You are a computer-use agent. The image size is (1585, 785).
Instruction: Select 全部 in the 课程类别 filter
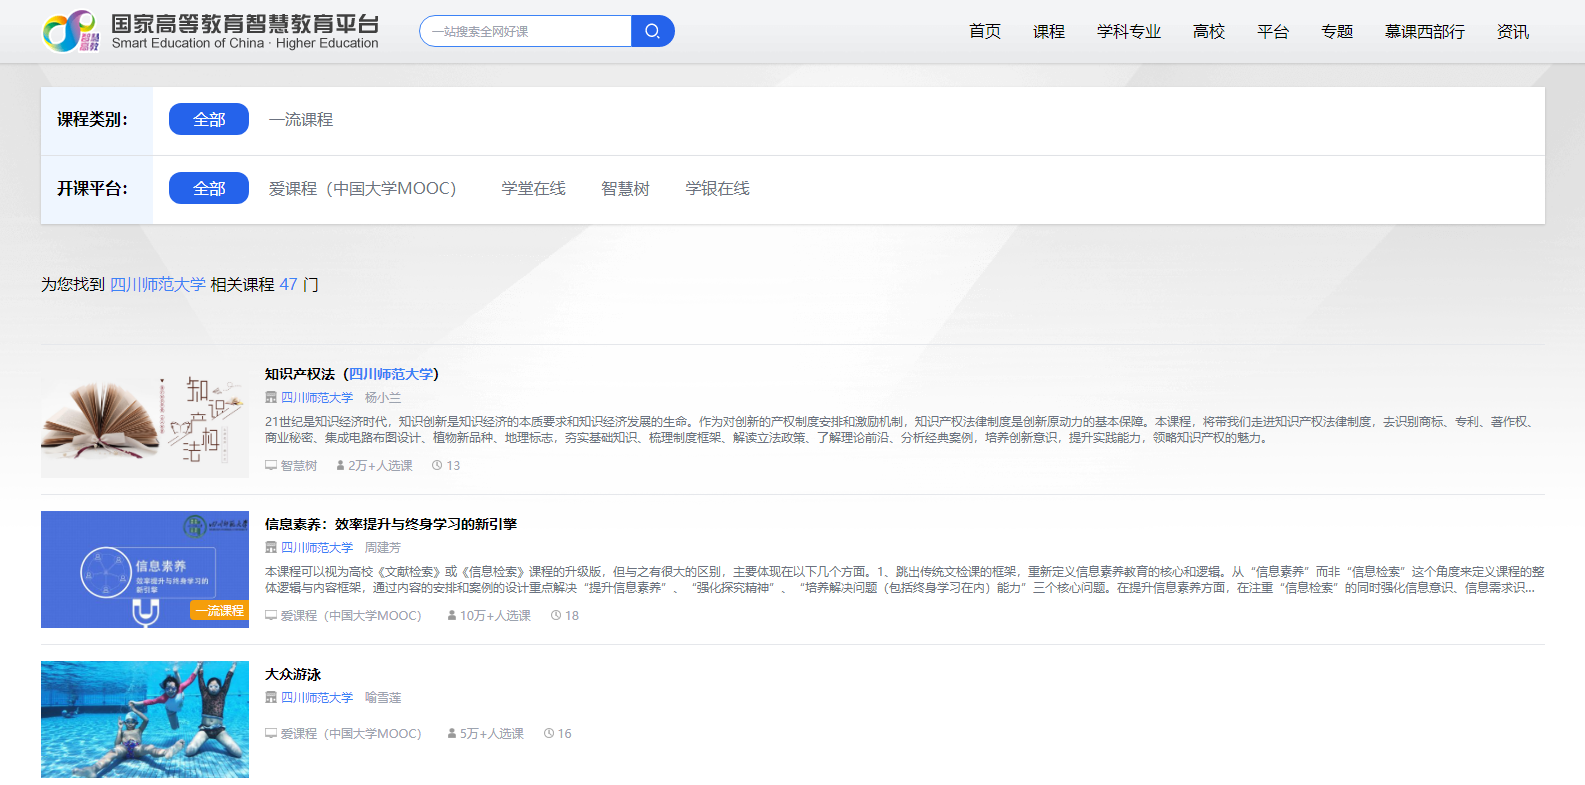tap(209, 119)
